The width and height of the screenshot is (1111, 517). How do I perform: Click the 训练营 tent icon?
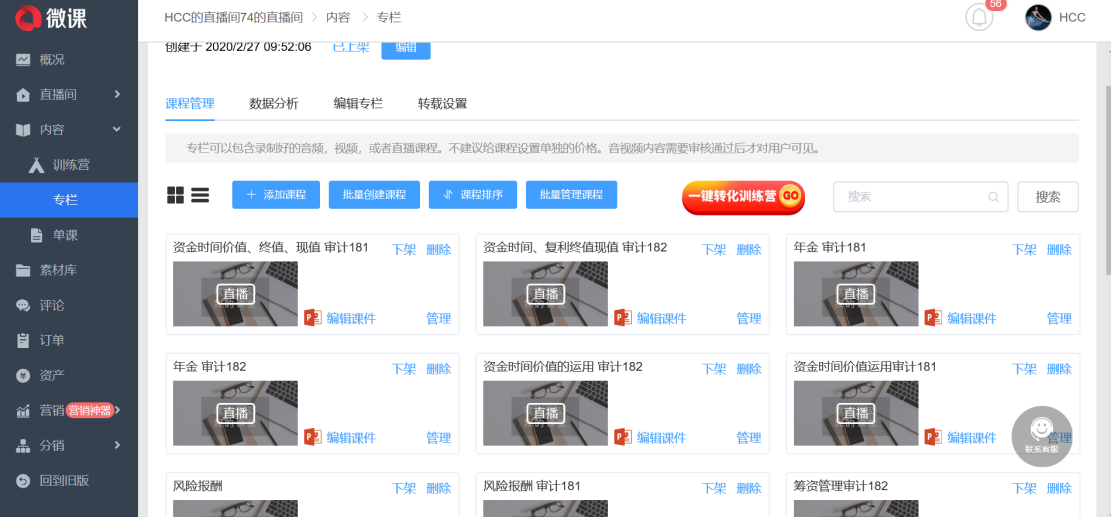37,164
